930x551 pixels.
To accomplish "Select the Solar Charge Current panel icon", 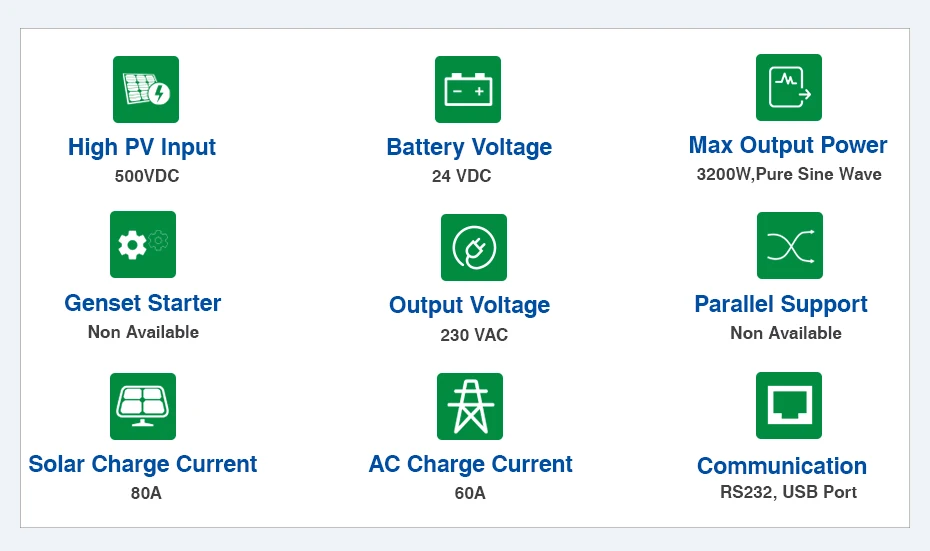I will (x=143, y=406).
